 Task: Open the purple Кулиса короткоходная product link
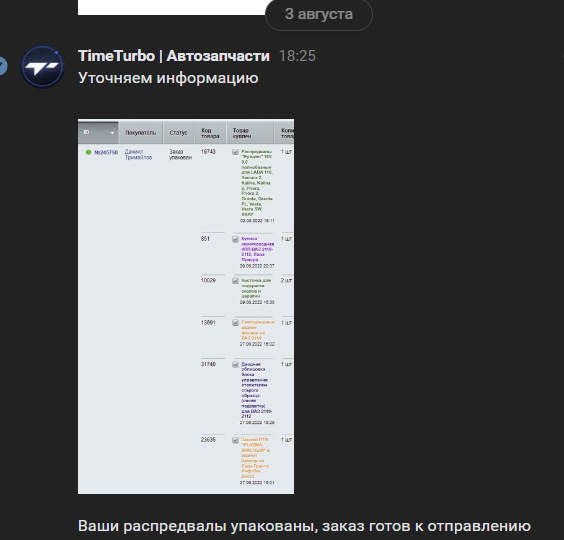point(258,249)
